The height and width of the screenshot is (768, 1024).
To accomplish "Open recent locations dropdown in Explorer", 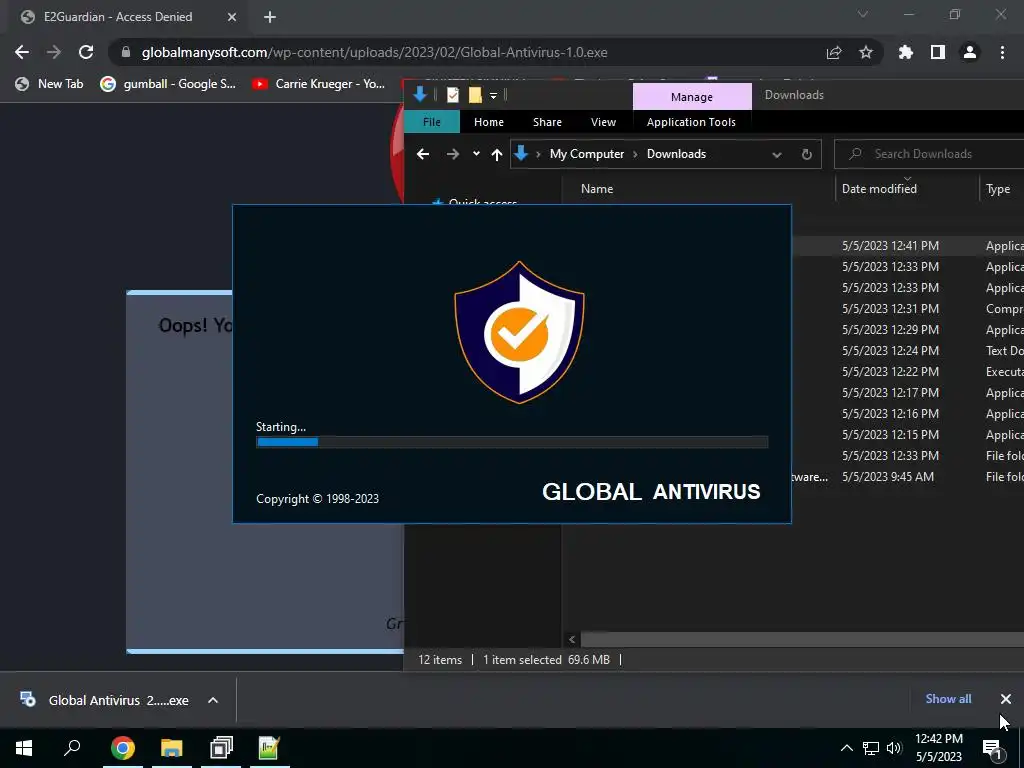I will 476,154.
